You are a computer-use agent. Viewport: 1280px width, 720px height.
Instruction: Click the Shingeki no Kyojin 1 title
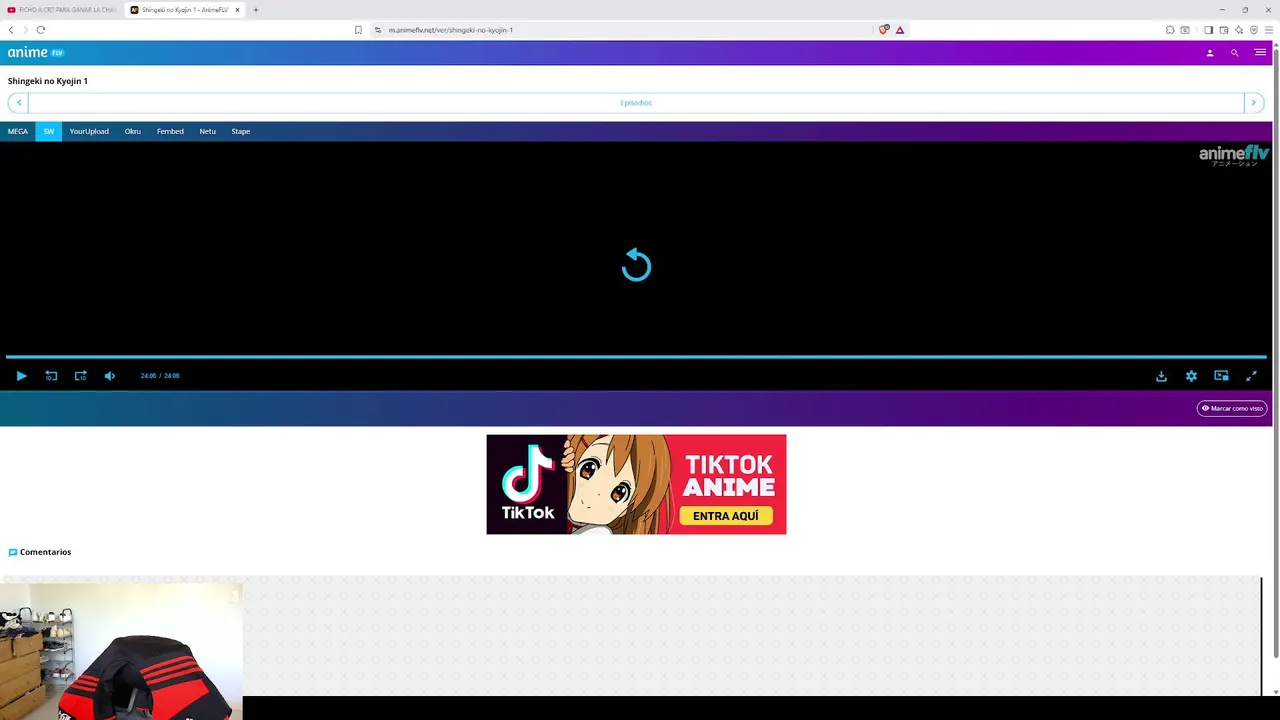point(48,81)
